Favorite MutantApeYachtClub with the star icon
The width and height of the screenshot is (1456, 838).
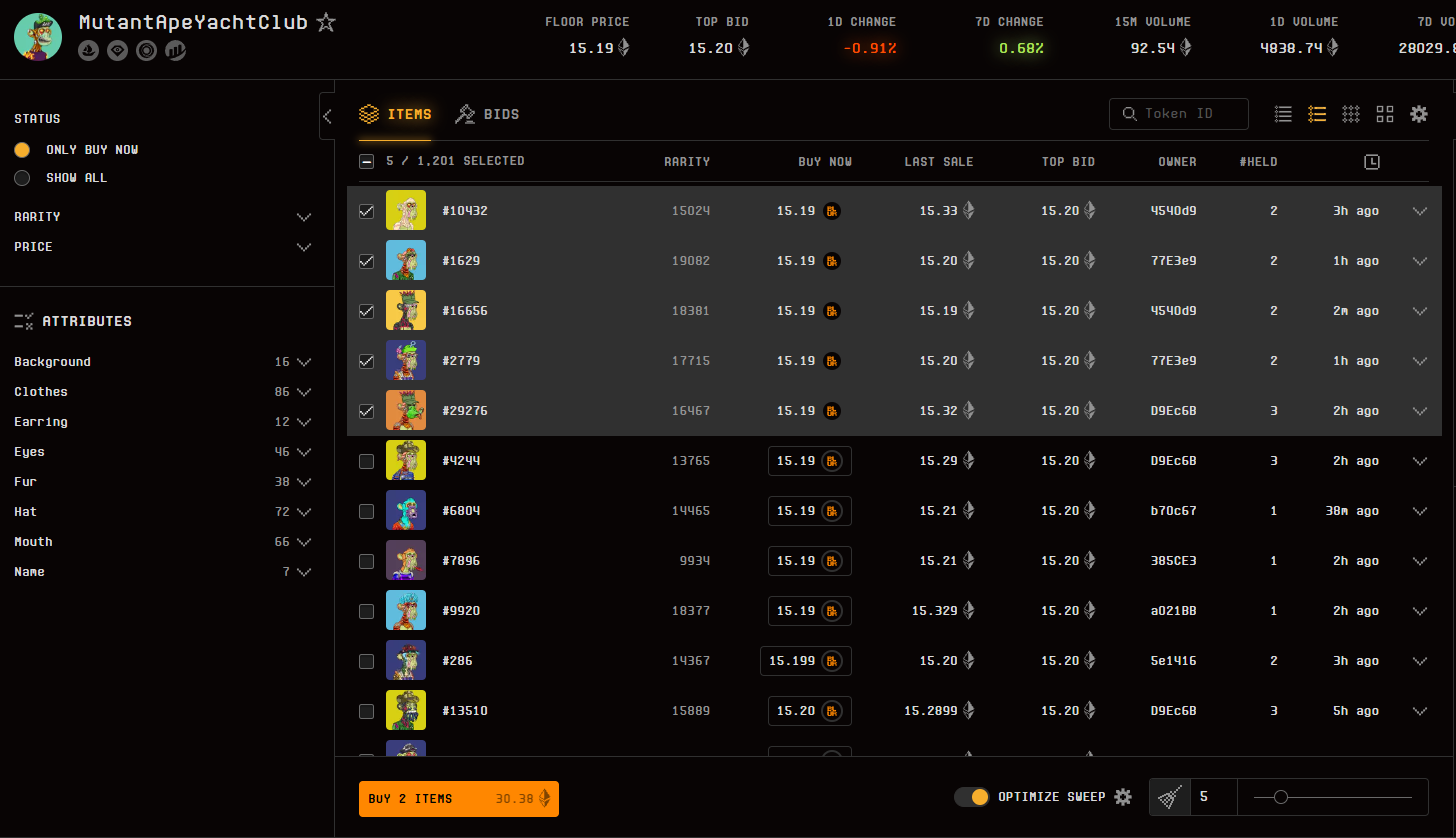[x=326, y=22]
